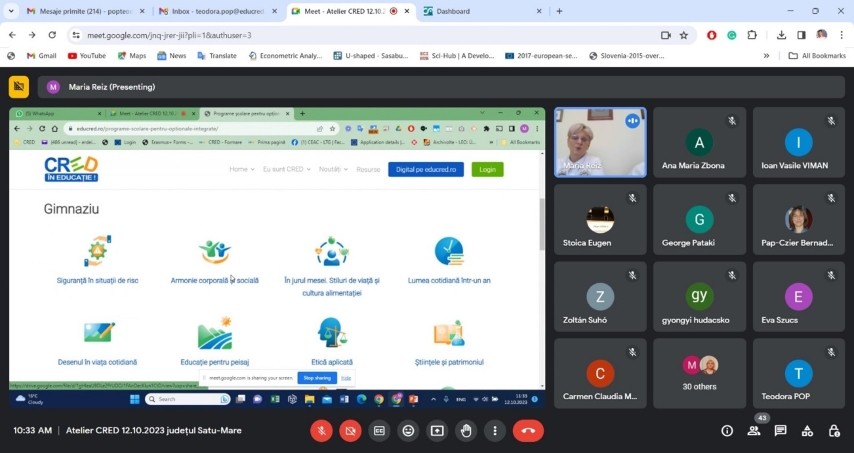
Task: Raise hand in the meeting
Action: [466, 430]
